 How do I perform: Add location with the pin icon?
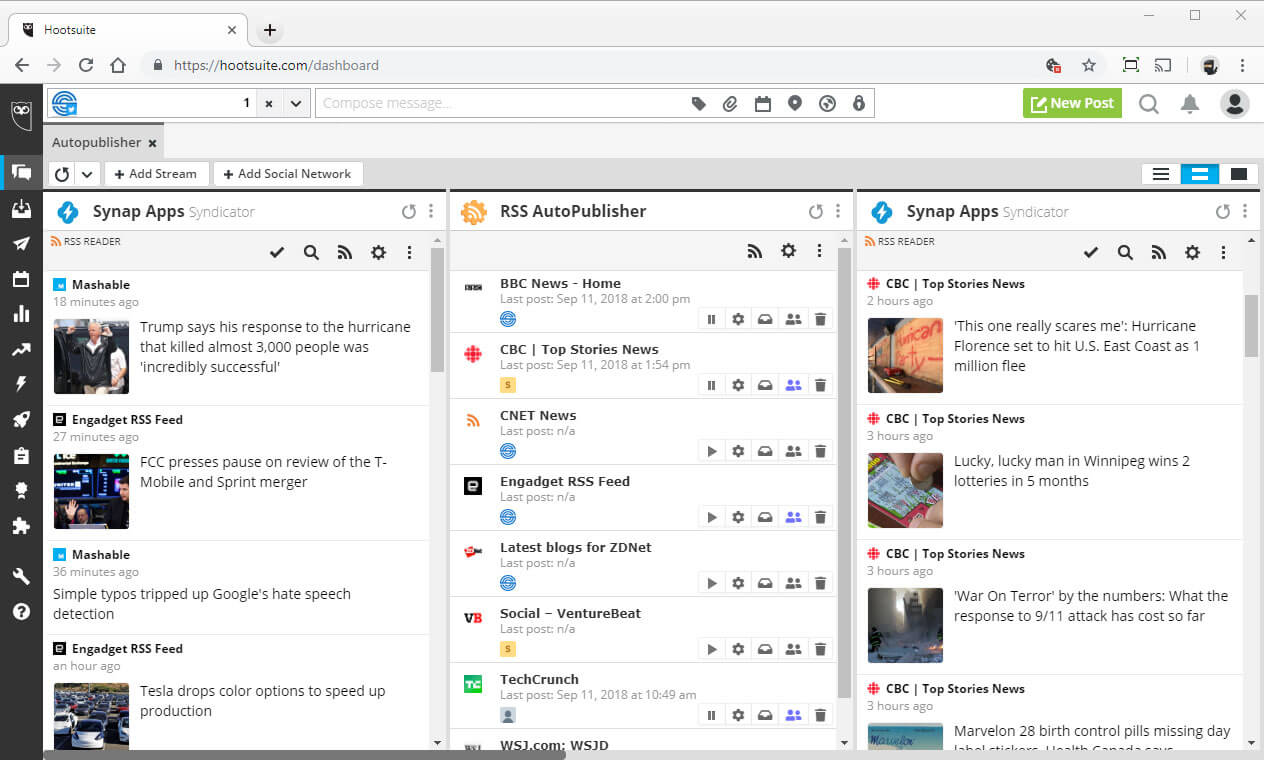pyautogui.click(x=795, y=103)
